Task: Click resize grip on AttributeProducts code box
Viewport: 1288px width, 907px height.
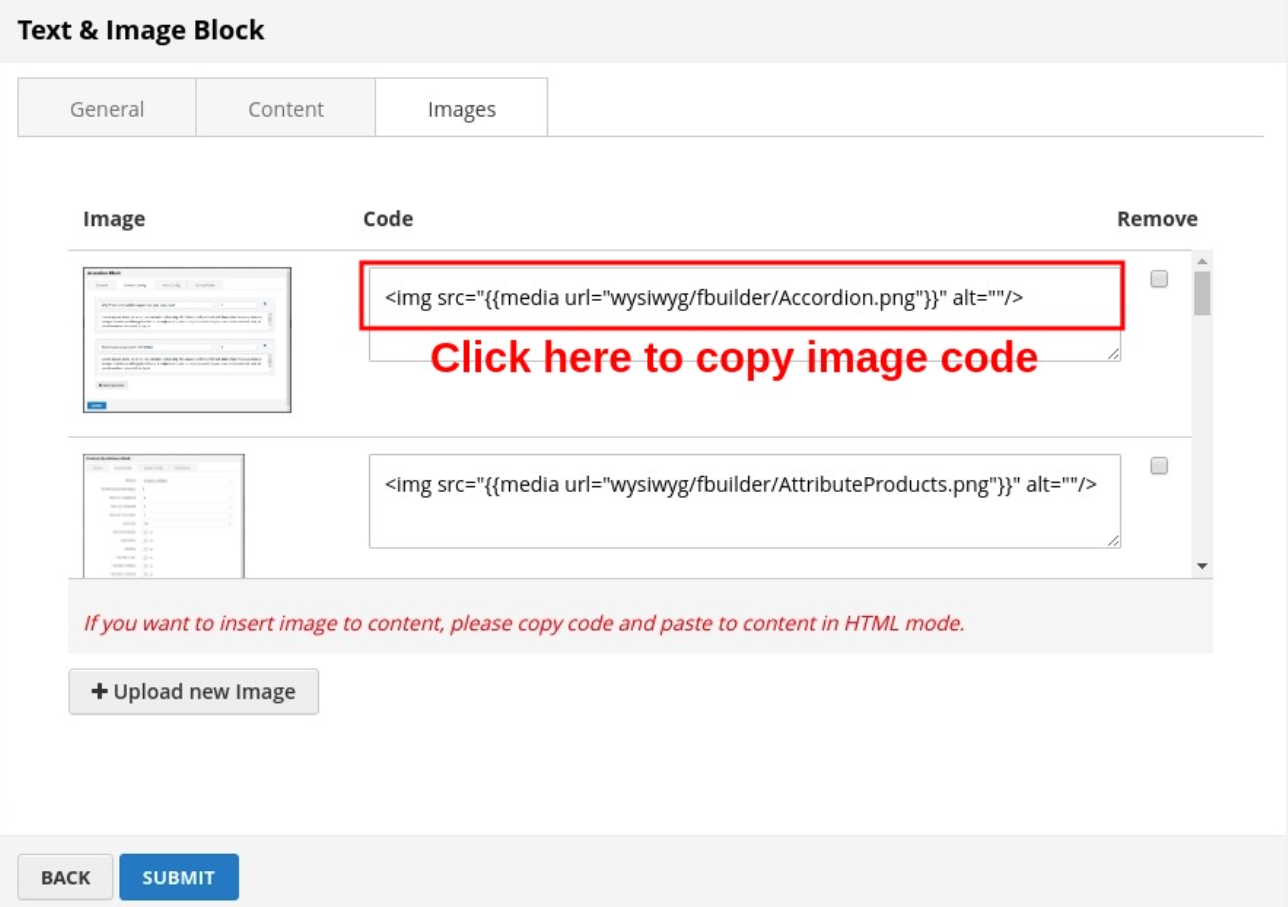Action: click(x=1113, y=541)
